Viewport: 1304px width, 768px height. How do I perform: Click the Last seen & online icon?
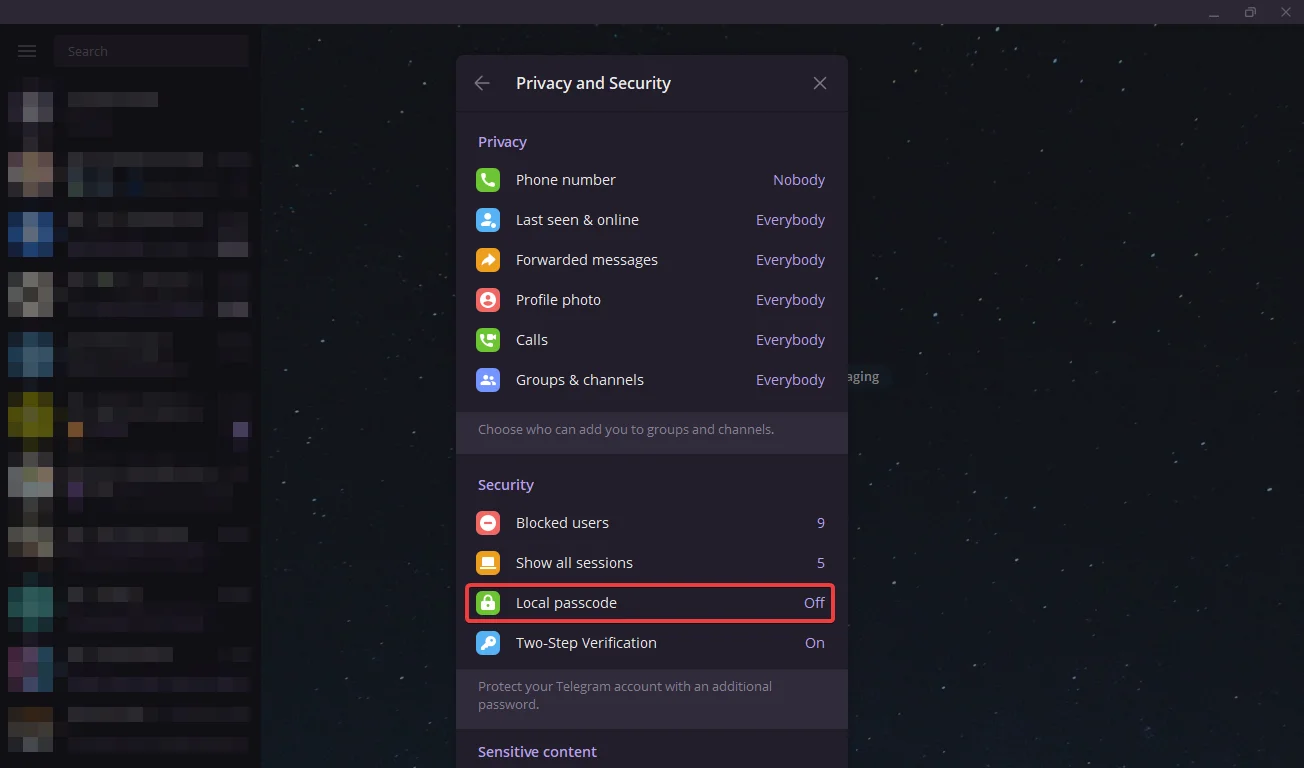click(487, 220)
